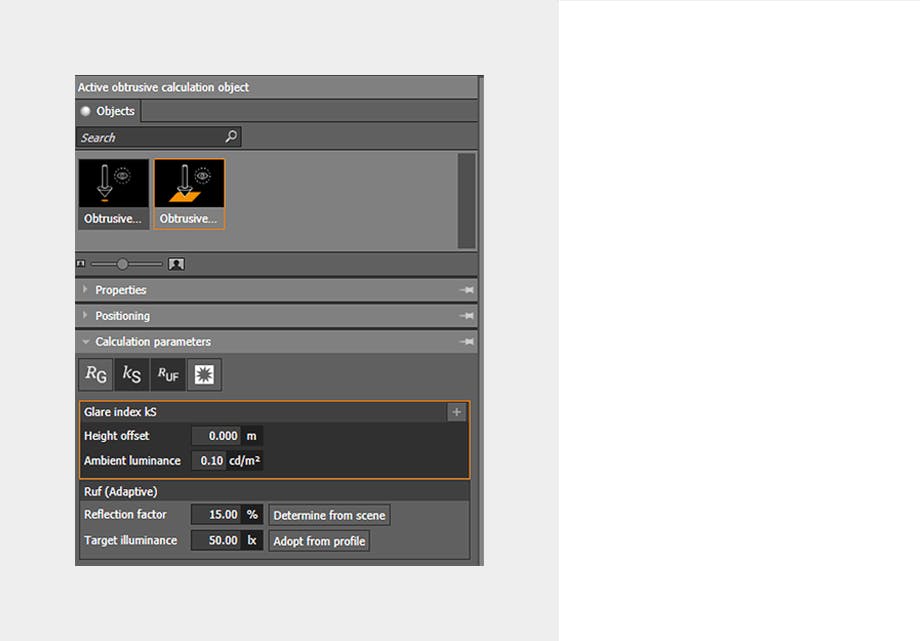The width and height of the screenshot is (920, 641).
Task: Select the RUF upward flux button
Action: click(168, 375)
